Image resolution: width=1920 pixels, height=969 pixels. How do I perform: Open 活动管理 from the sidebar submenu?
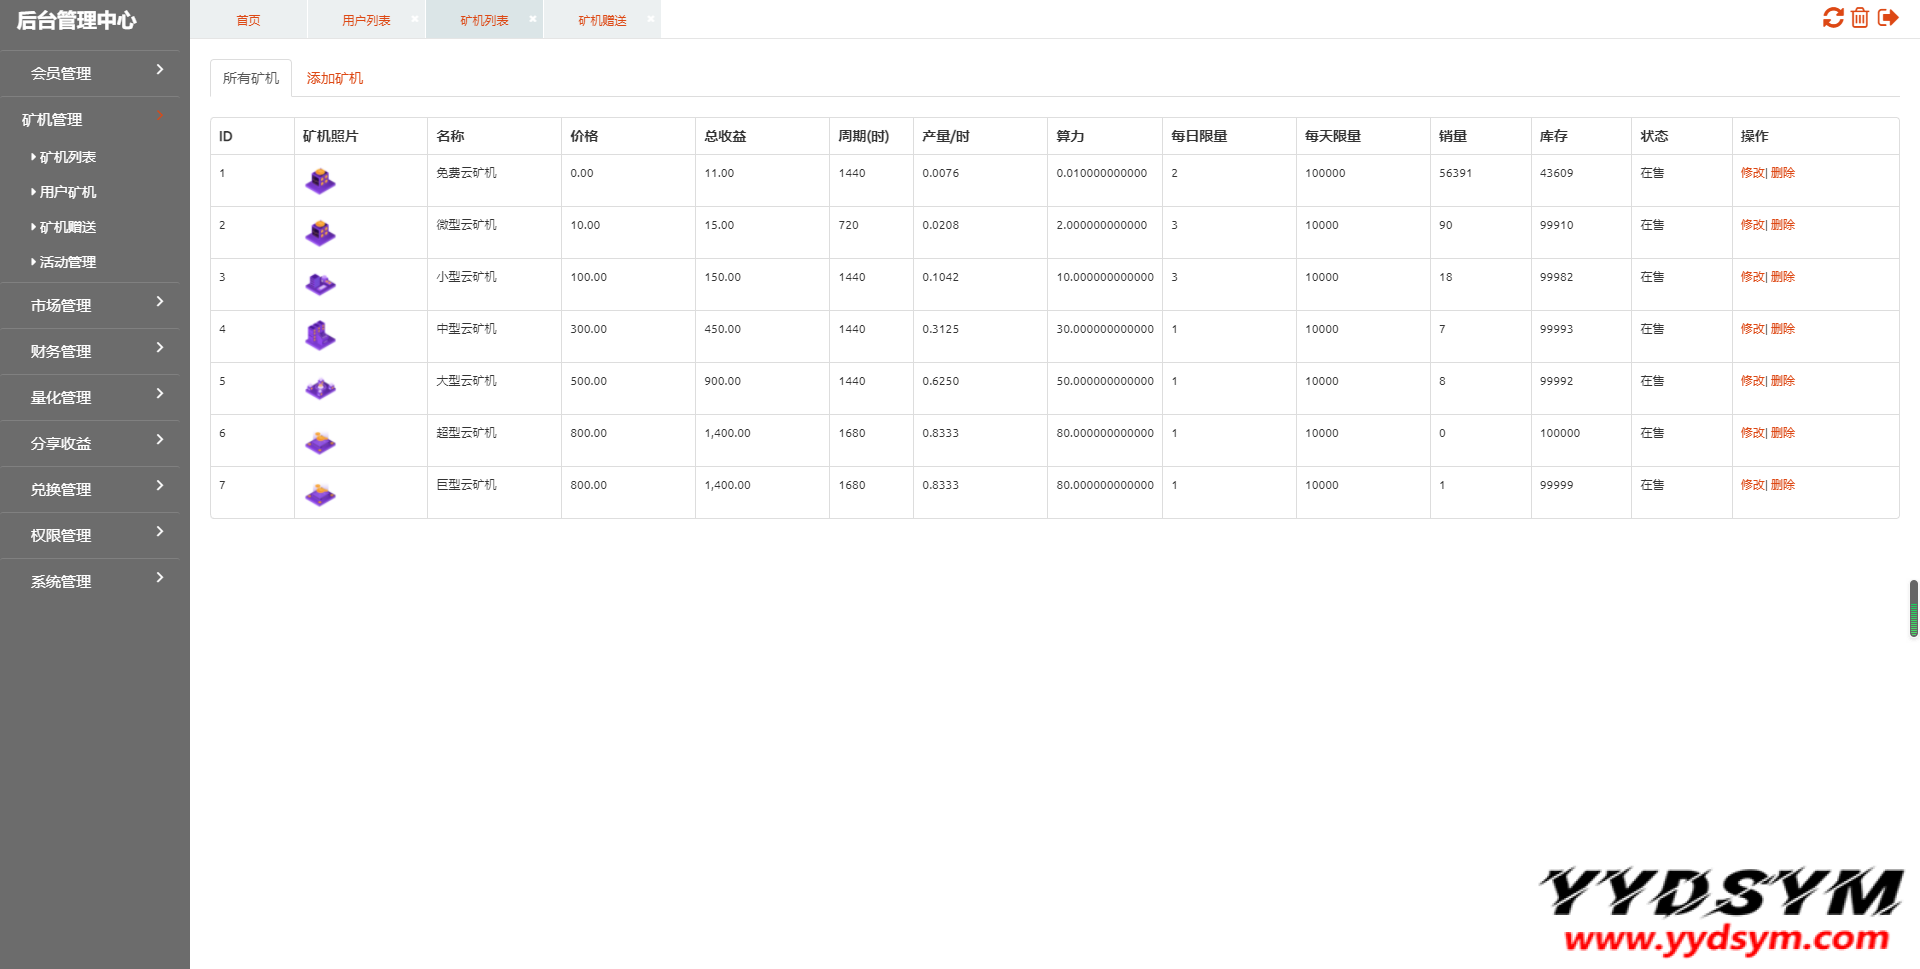point(68,262)
